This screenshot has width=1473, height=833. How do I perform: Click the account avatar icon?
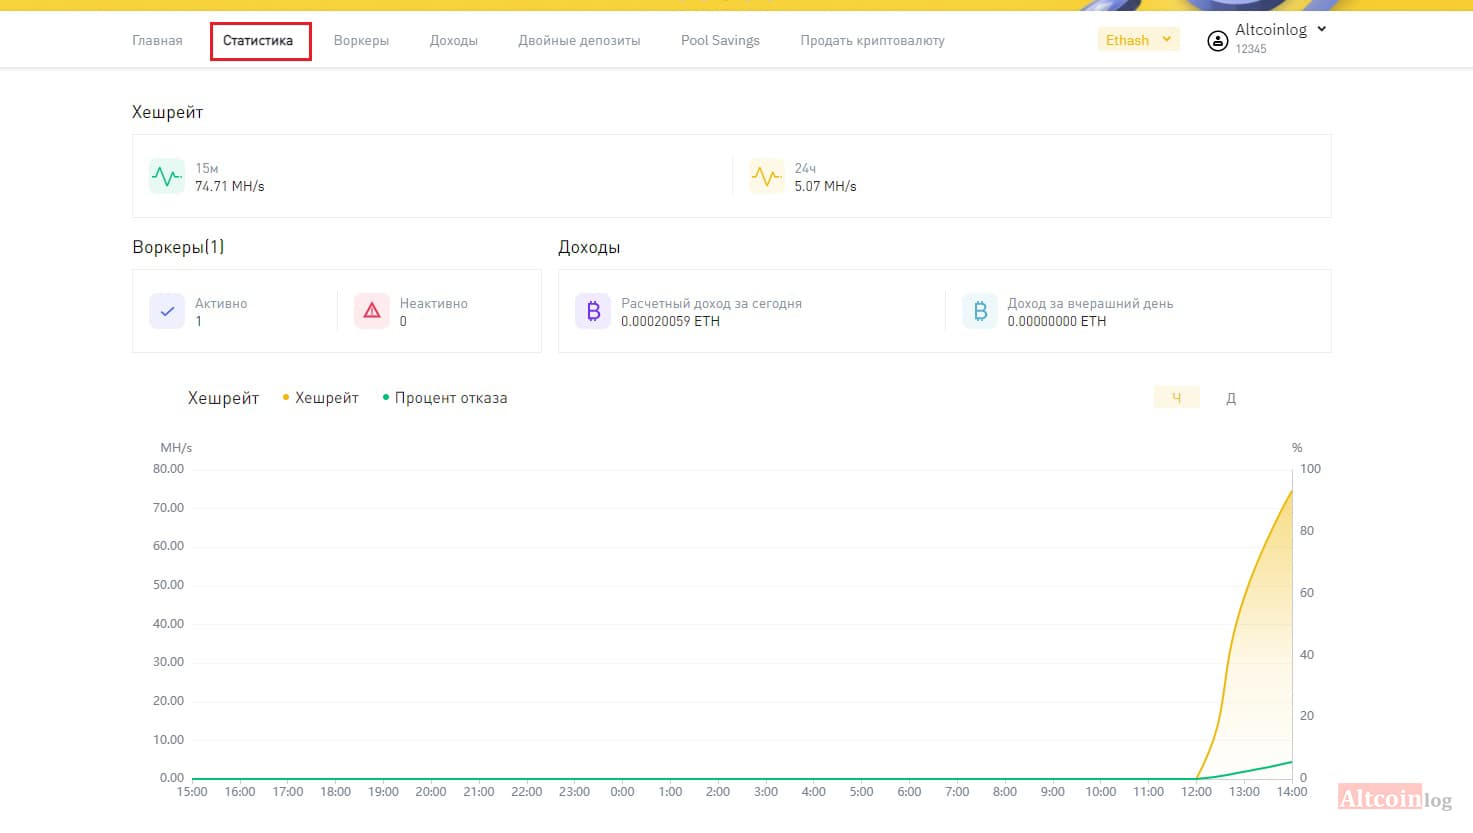1217,41
